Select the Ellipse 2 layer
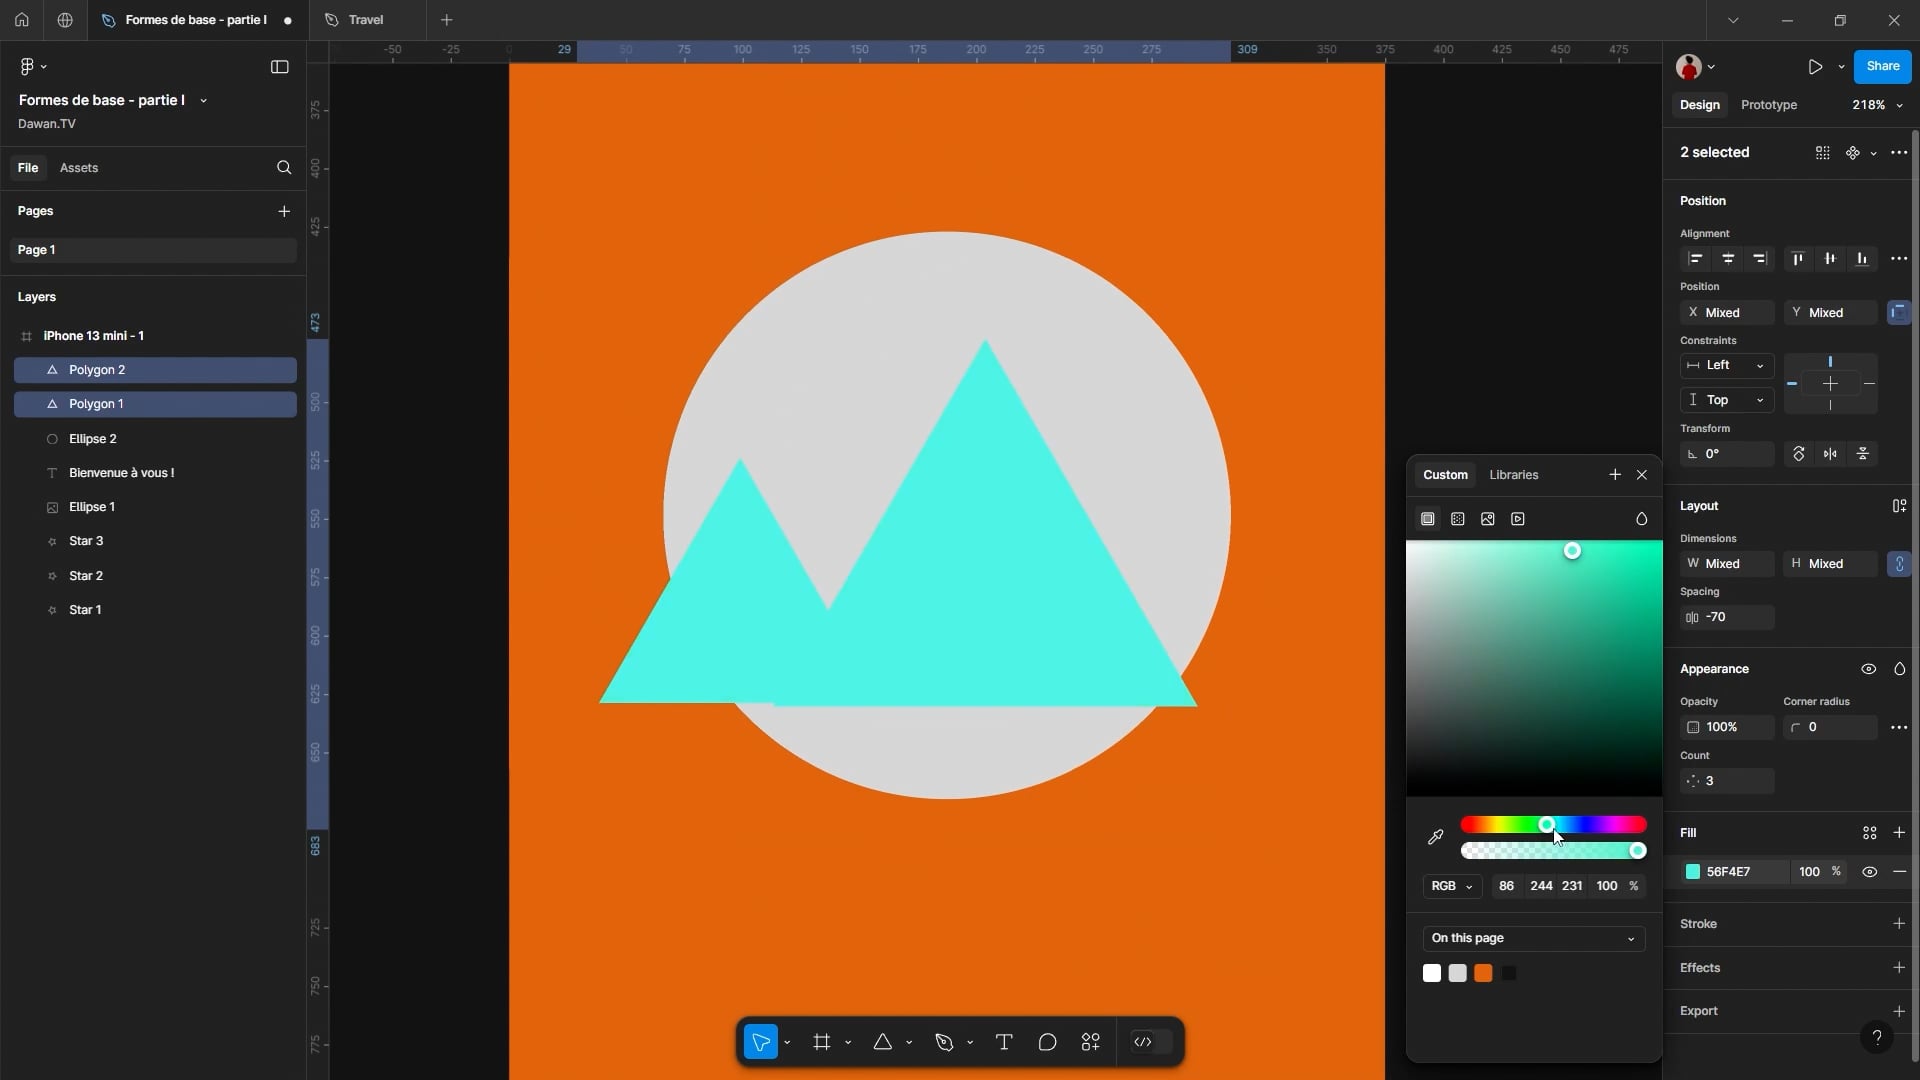Viewport: 1920px width, 1080px height. point(93,439)
